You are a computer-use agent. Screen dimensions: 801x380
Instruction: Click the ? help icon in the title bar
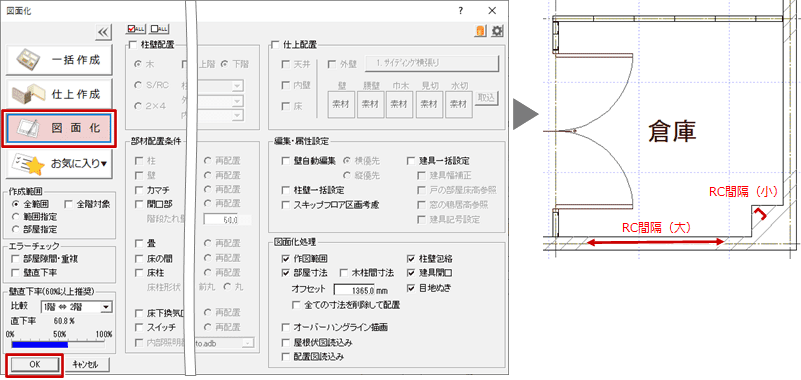[460, 10]
